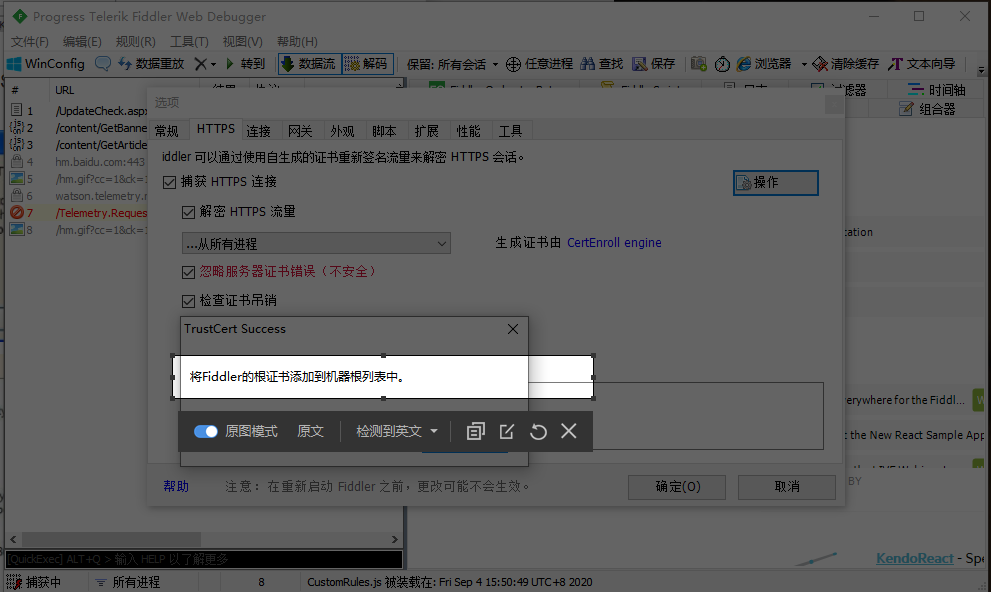This screenshot has height=592, width=991.
Task: Switch to the 外观 options tab
Action: tap(342, 131)
